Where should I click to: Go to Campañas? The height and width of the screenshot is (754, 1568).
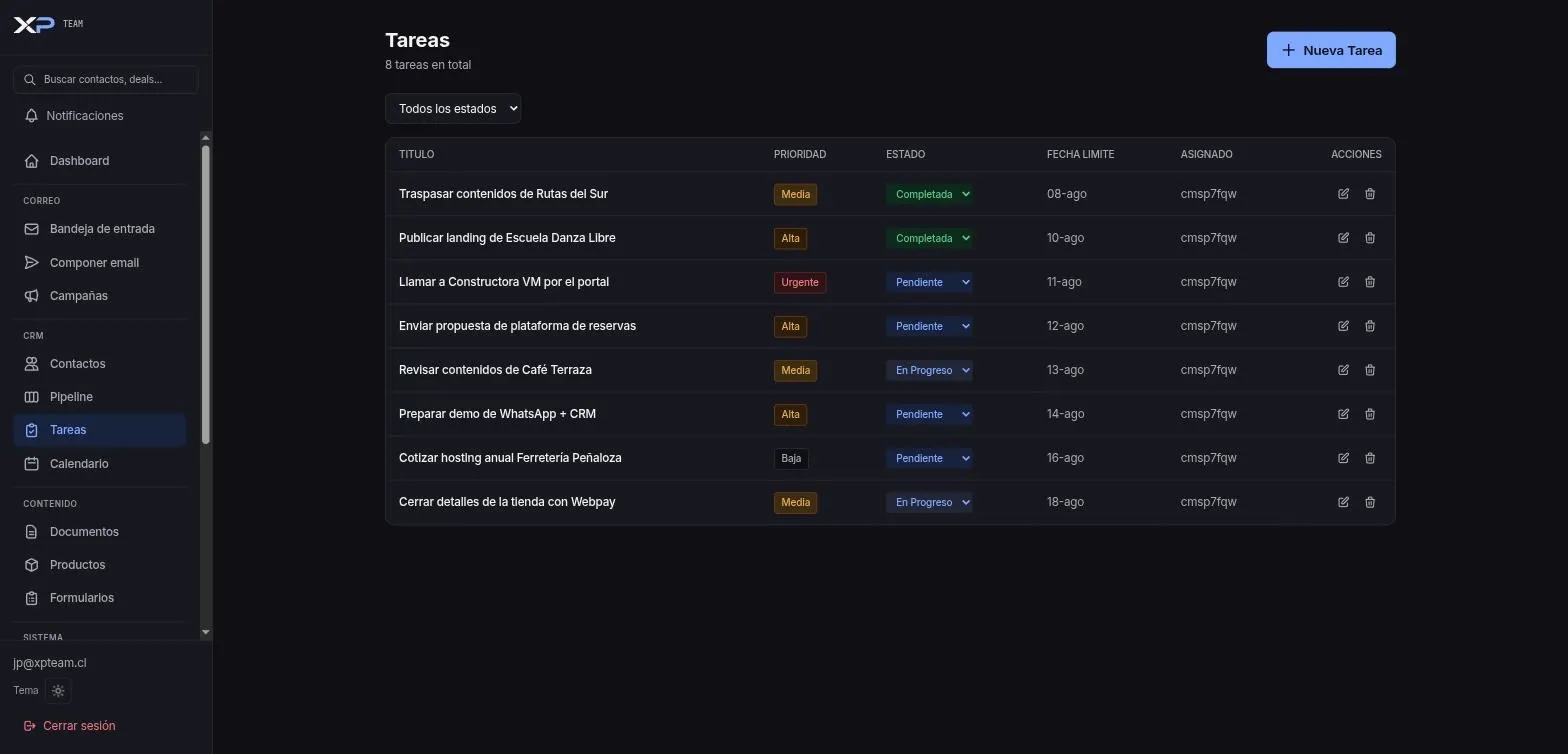[100, 296]
